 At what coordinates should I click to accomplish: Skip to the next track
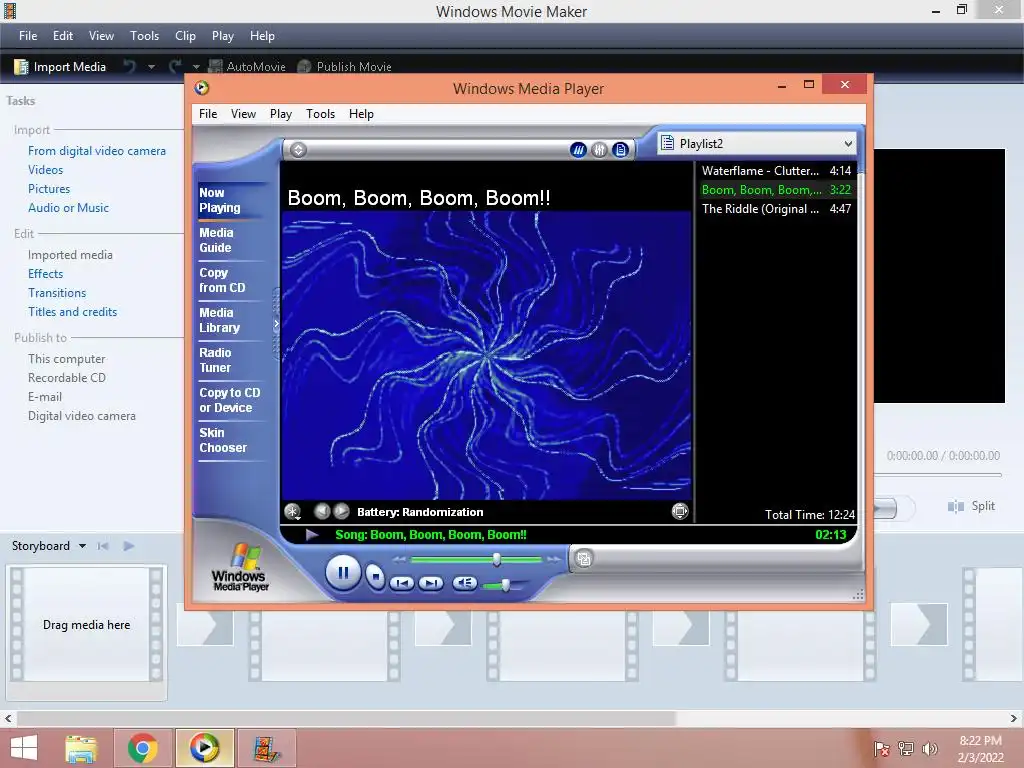pyautogui.click(x=430, y=583)
